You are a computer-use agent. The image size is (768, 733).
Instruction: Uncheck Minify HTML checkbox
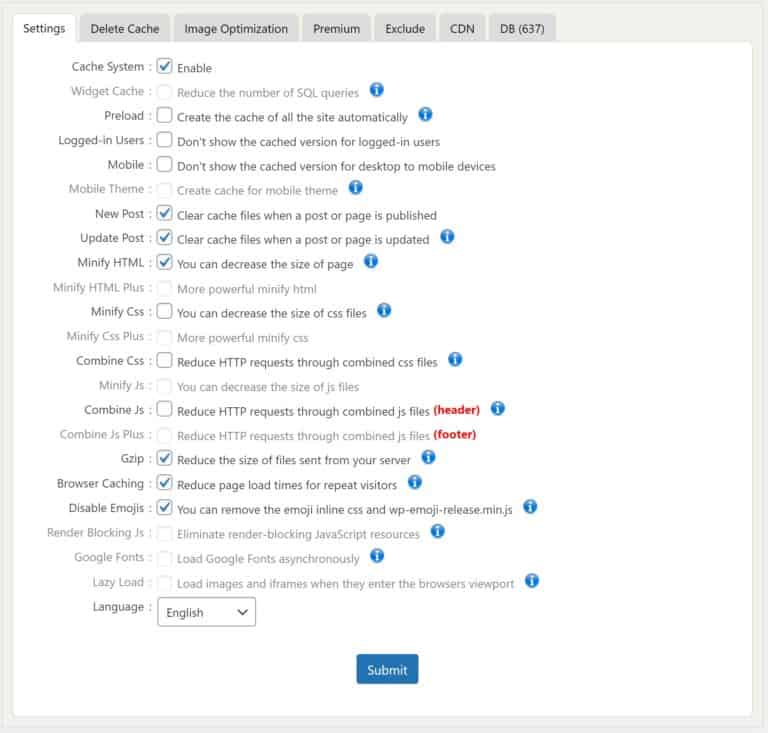165,262
